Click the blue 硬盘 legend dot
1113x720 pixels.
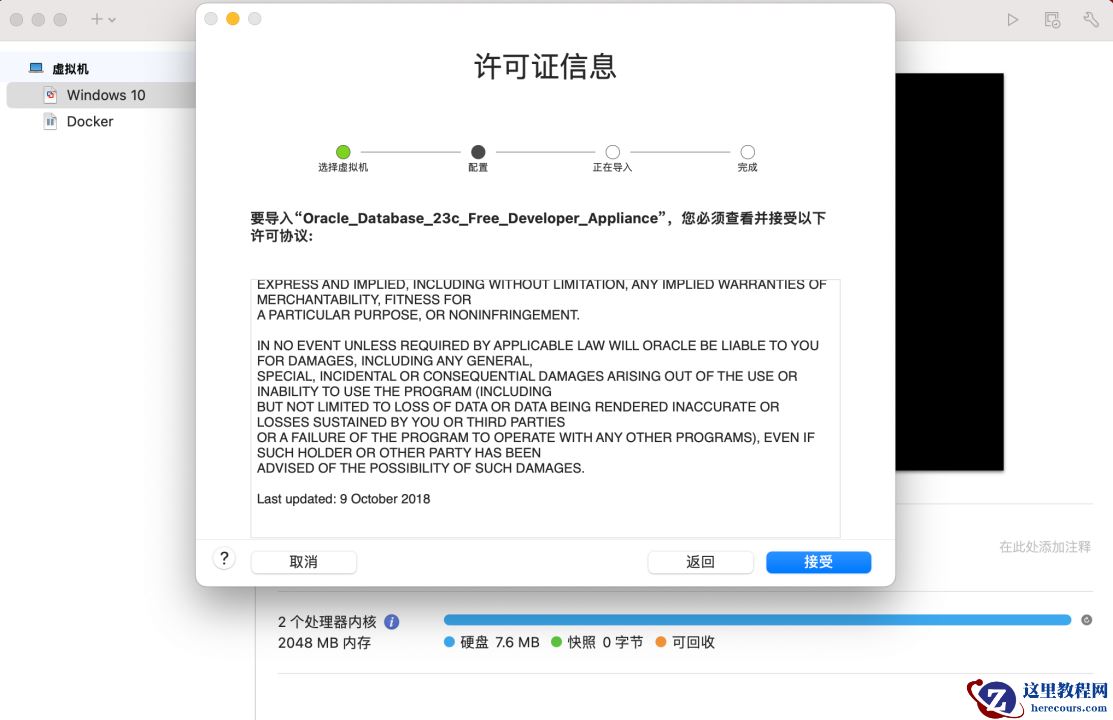(449, 642)
